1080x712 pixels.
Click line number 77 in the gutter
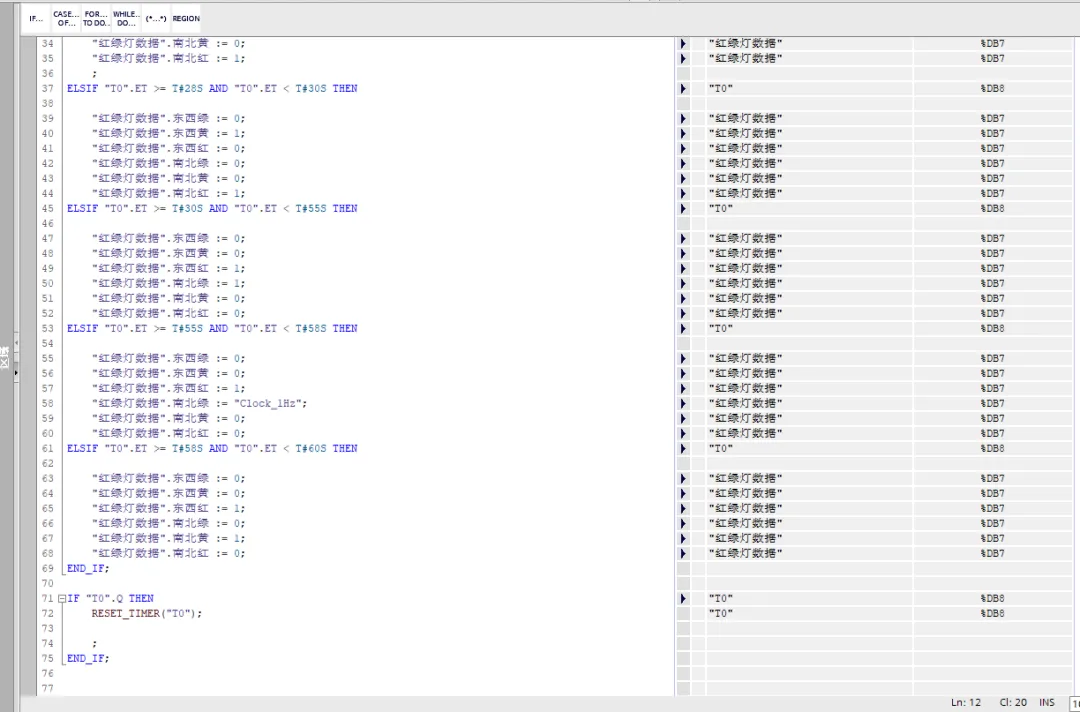pyautogui.click(x=48, y=689)
